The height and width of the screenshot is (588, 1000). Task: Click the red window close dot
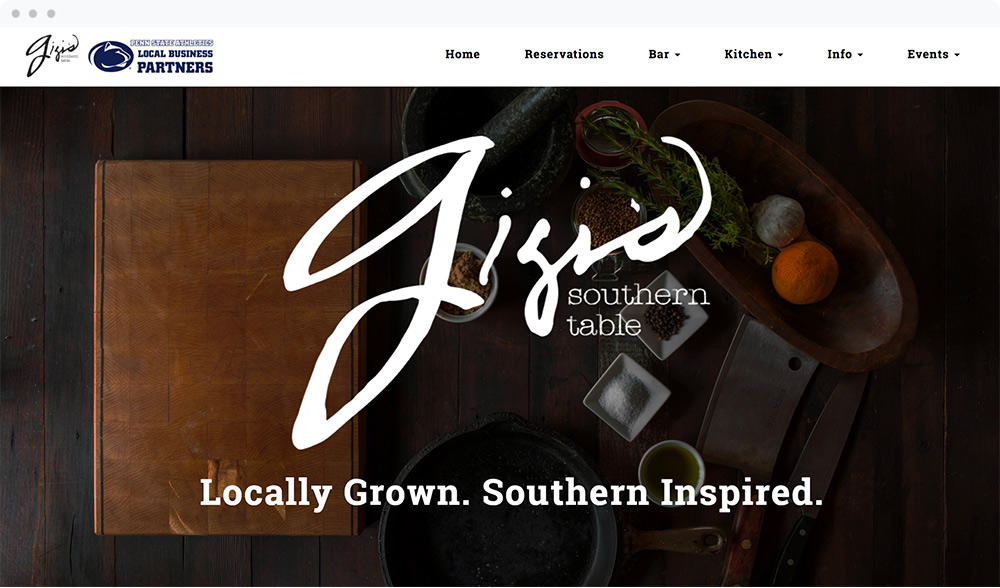(x=15, y=13)
